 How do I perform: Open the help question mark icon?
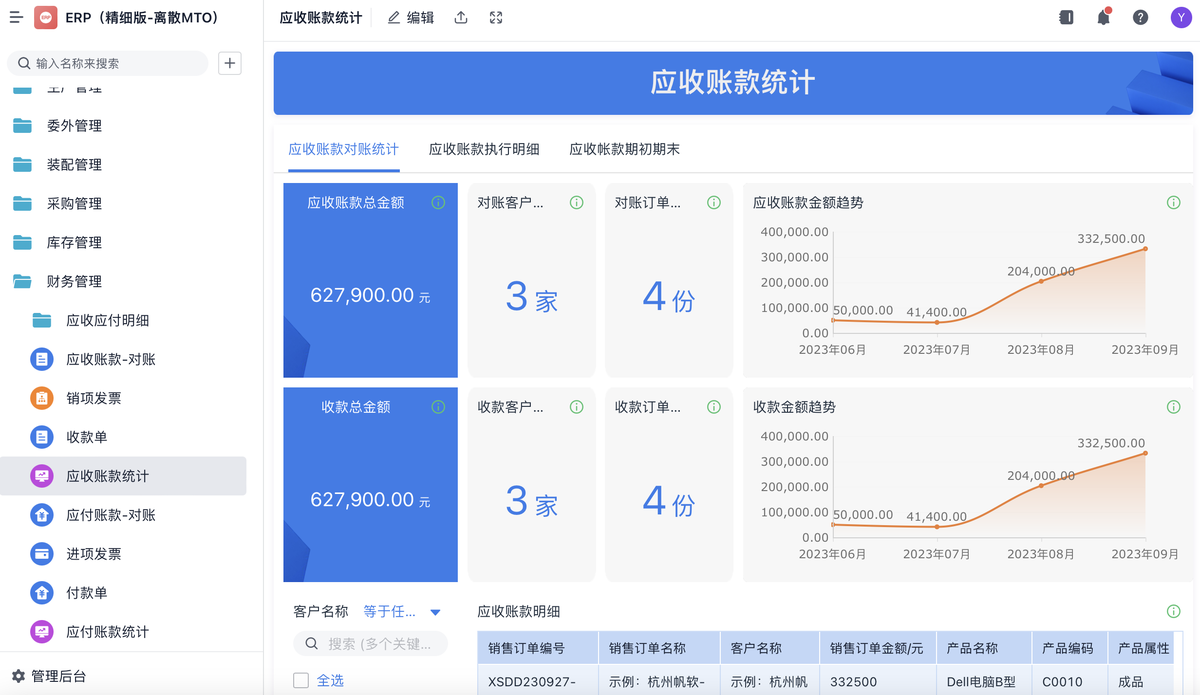point(1140,18)
